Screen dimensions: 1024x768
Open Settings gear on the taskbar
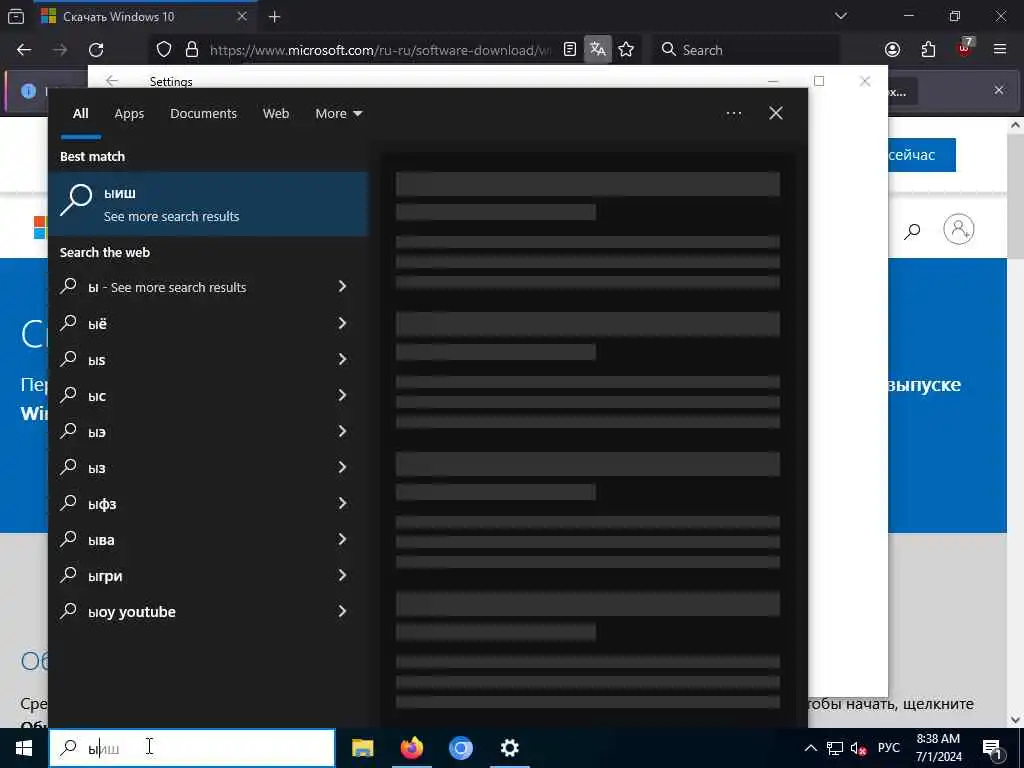point(509,748)
